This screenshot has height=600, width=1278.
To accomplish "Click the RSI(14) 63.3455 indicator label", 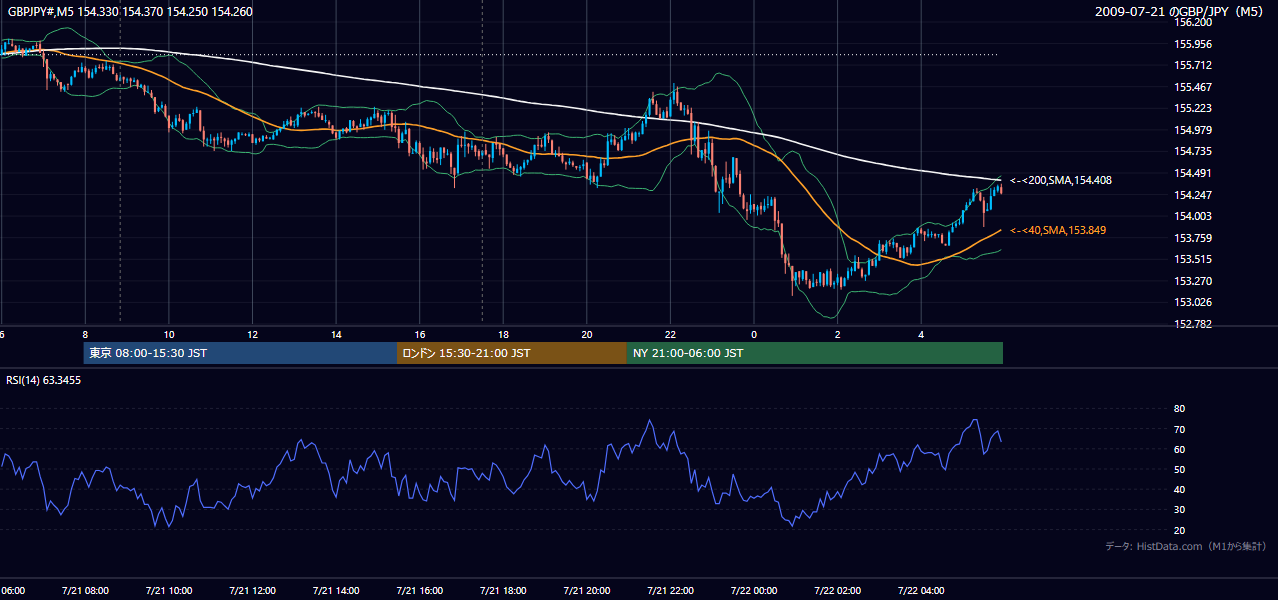I will click(44, 380).
